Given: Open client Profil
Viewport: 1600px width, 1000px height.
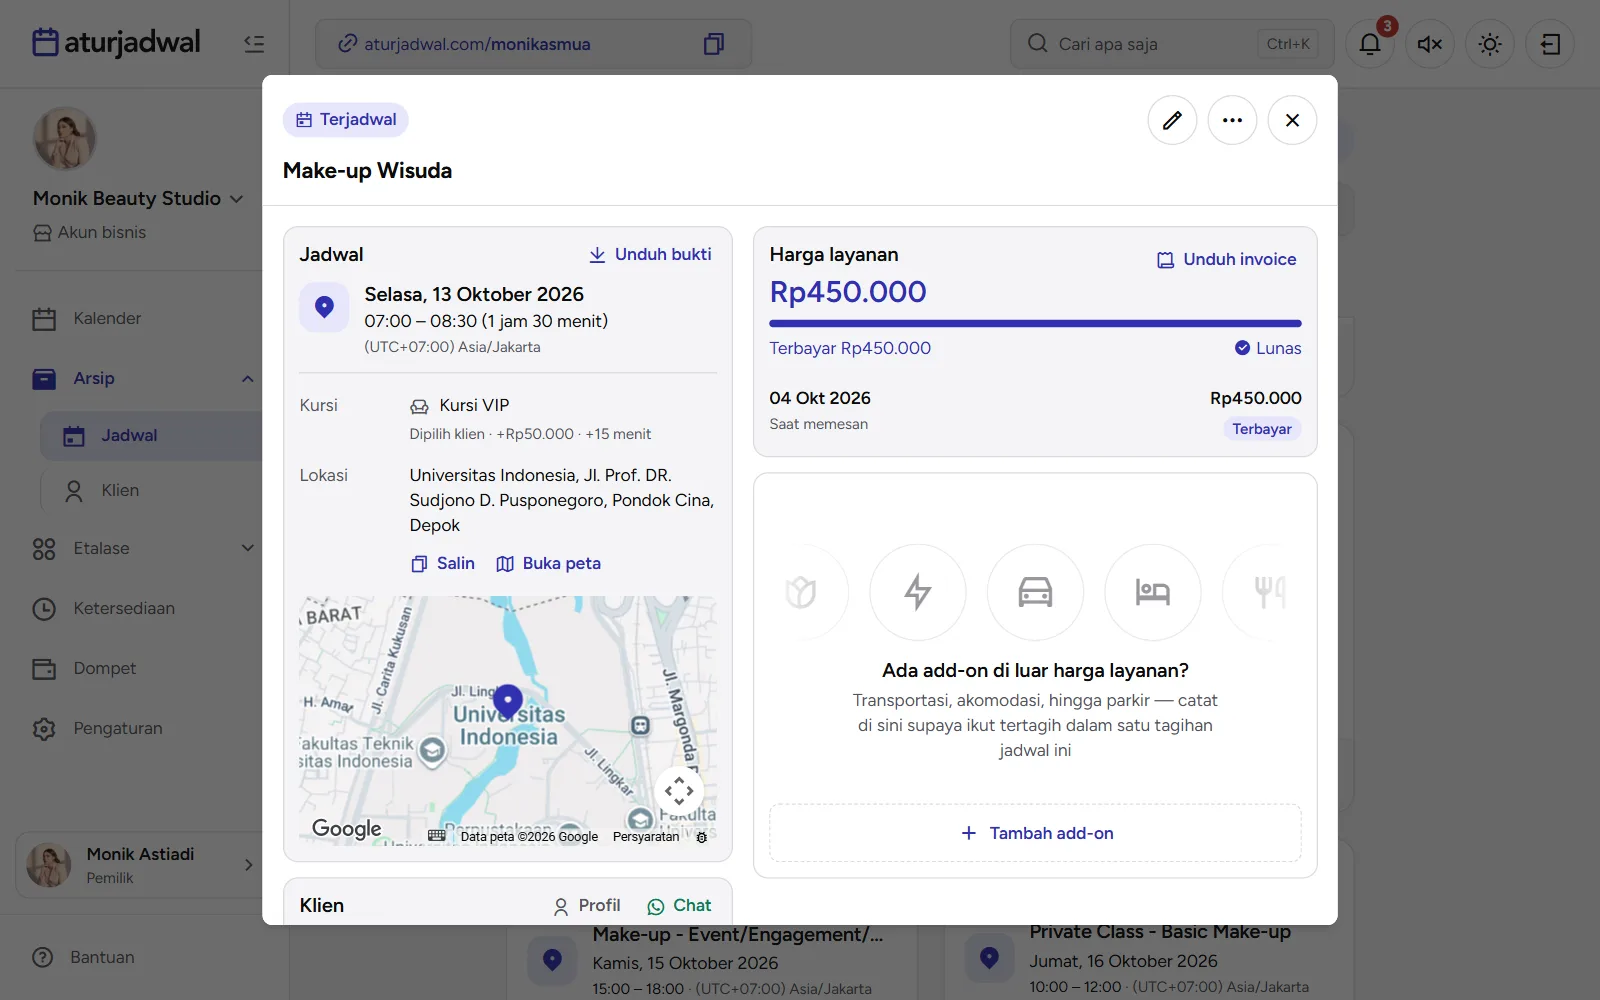Looking at the screenshot, I should pos(587,905).
